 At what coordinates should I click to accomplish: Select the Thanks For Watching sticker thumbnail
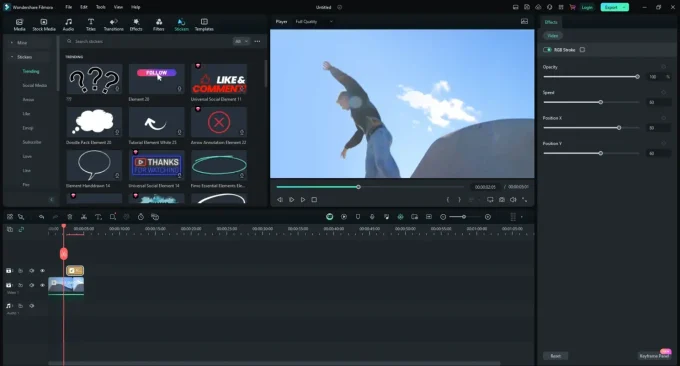[157, 165]
